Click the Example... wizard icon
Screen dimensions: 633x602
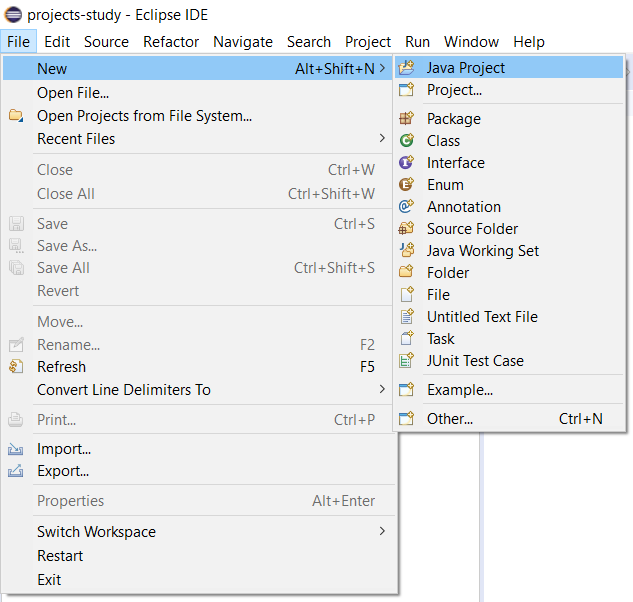(407, 390)
